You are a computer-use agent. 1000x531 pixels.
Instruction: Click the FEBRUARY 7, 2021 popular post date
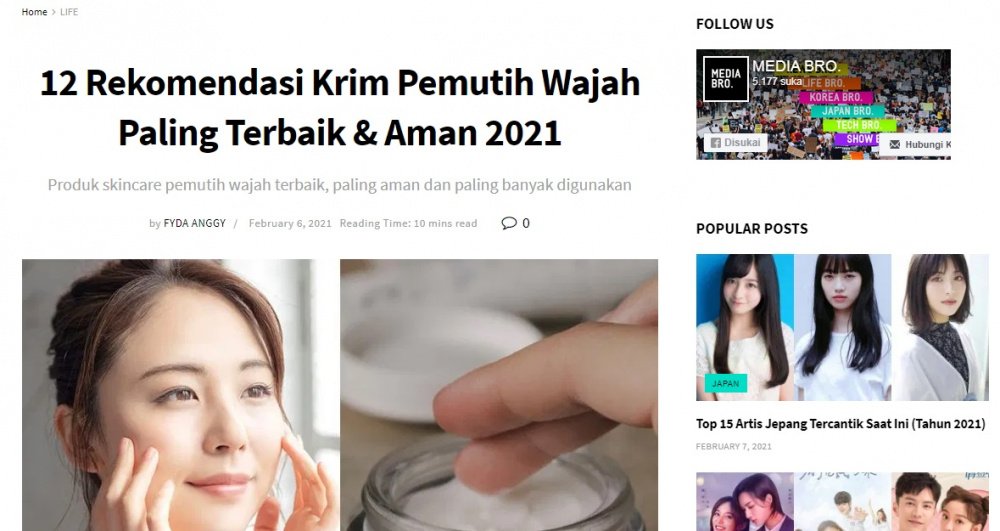(734, 446)
